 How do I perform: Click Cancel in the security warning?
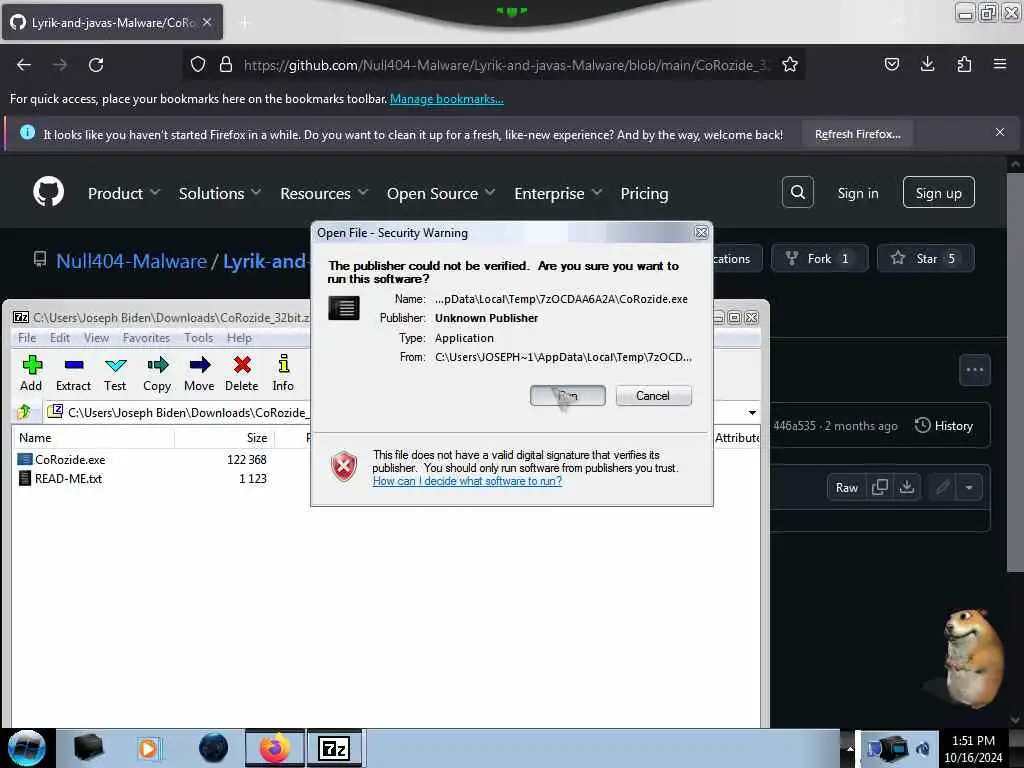653,396
